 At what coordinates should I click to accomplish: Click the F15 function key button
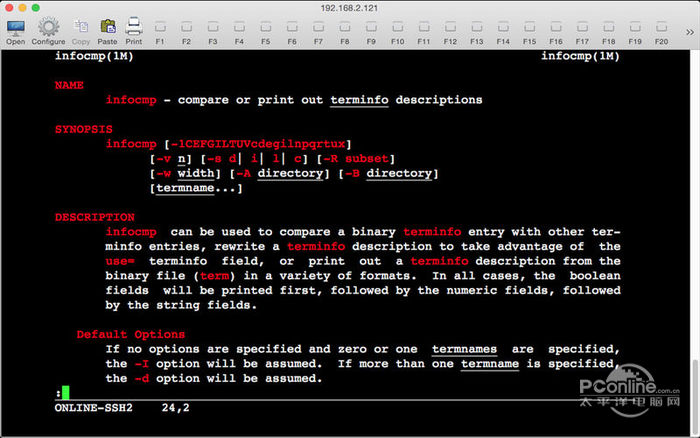pyautogui.click(x=529, y=33)
